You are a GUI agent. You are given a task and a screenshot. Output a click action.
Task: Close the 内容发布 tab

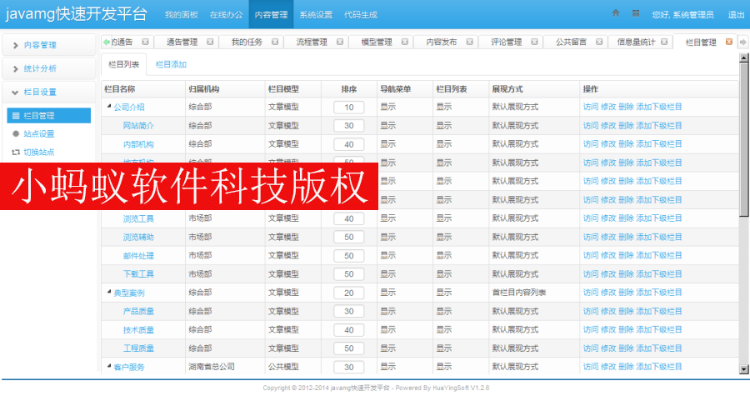470,42
